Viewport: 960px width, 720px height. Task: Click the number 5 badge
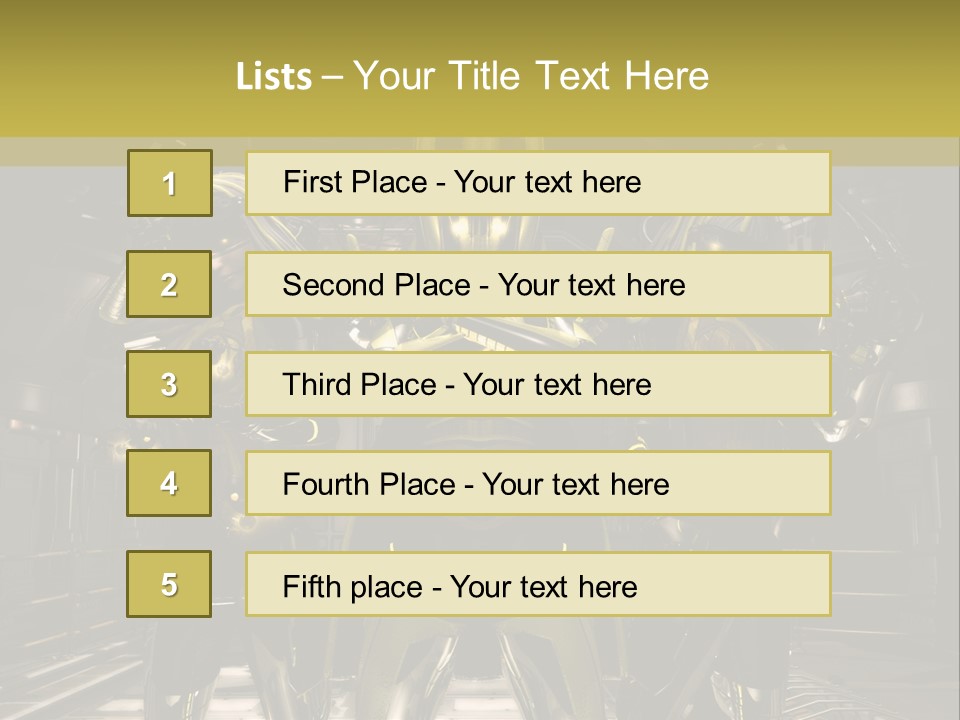(x=169, y=584)
